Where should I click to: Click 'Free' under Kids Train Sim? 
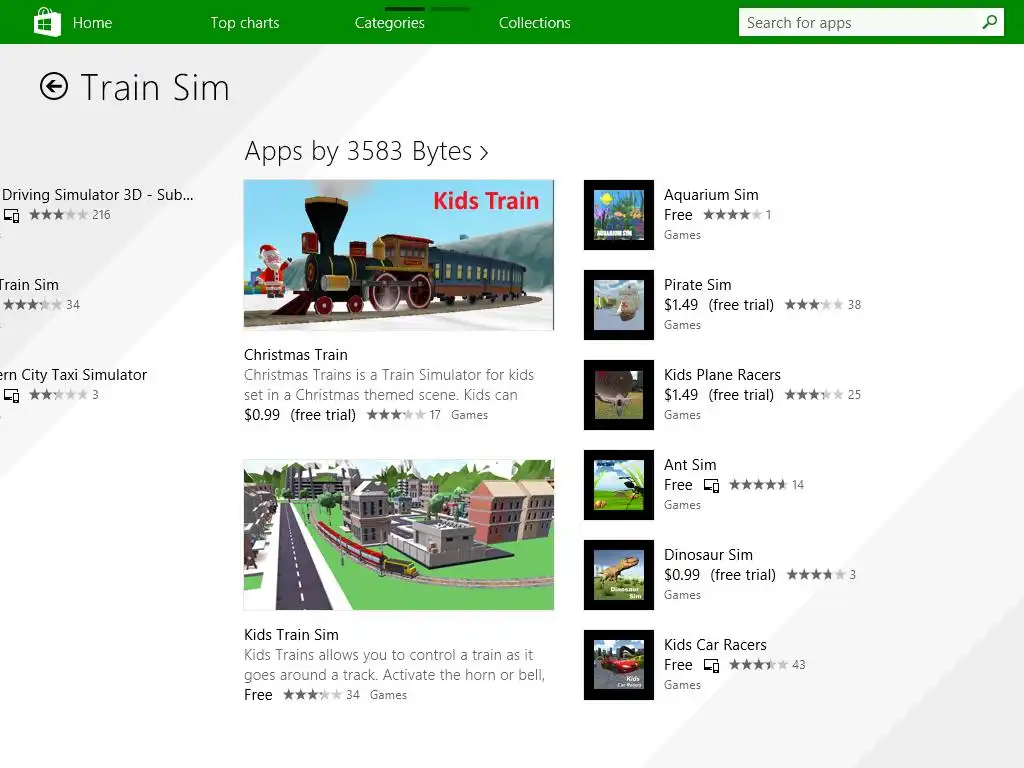258,695
